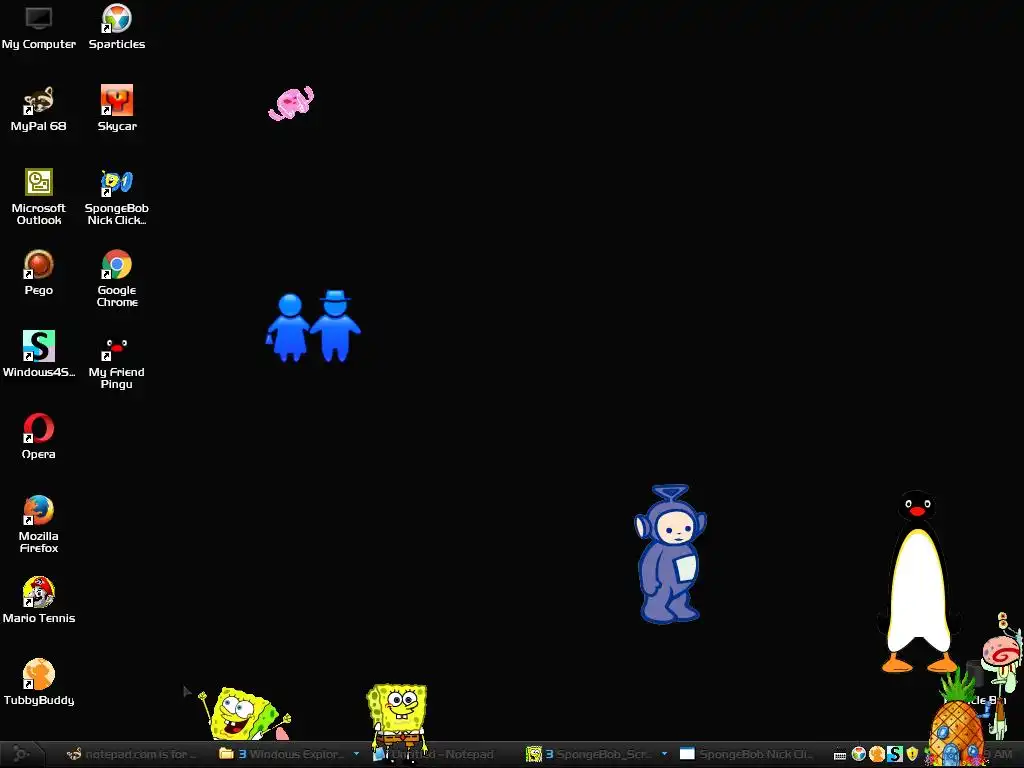Click the keyboard icon in the system tray

(x=840, y=756)
